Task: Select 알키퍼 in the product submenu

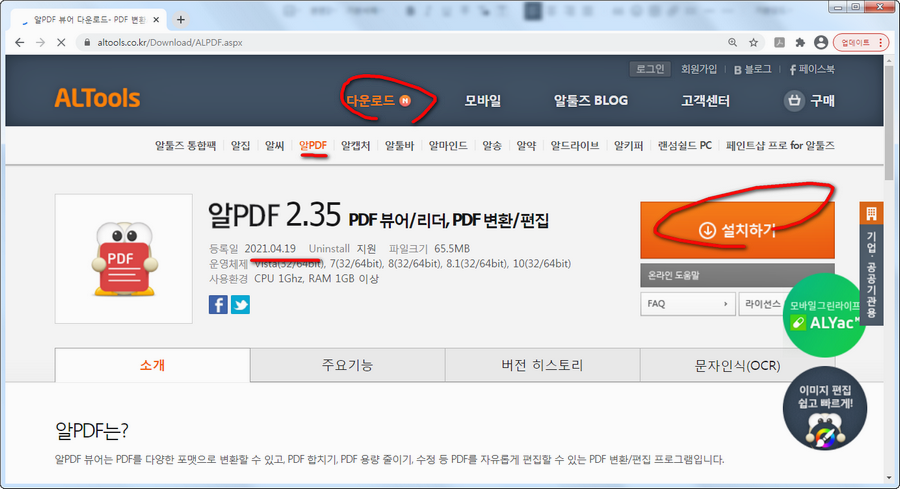Action: pos(629,145)
